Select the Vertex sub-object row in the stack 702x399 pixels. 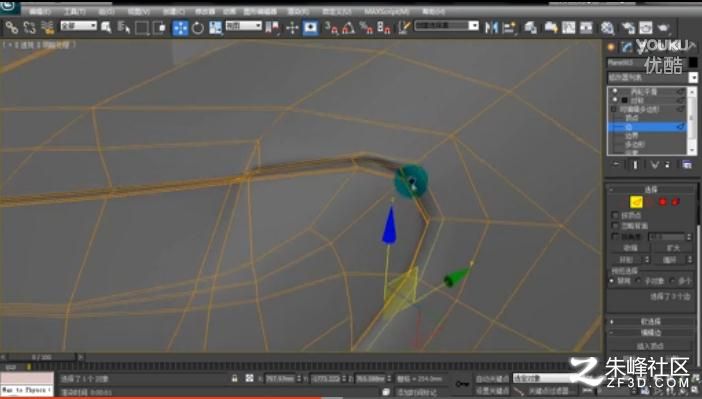[646, 118]
